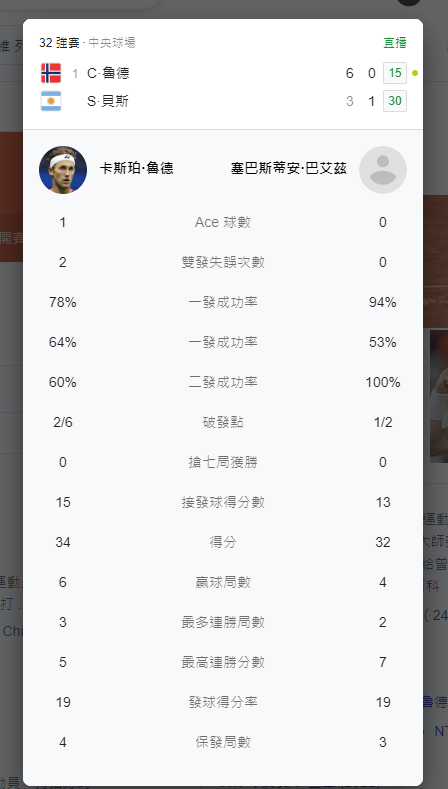This screenshot has width=448, height=789.
Task: Click current game score 30 box
Action: point(395,101)
